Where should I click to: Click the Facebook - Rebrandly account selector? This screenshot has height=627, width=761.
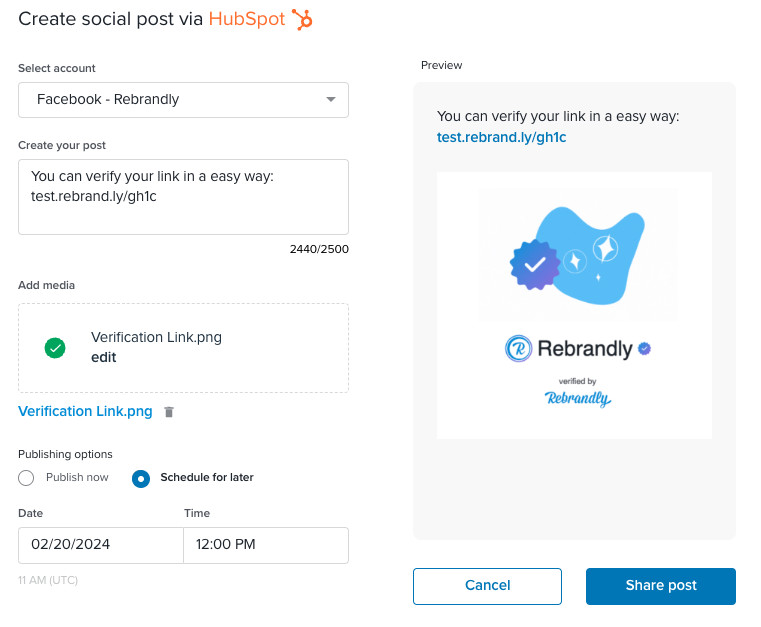coord(183,100)
